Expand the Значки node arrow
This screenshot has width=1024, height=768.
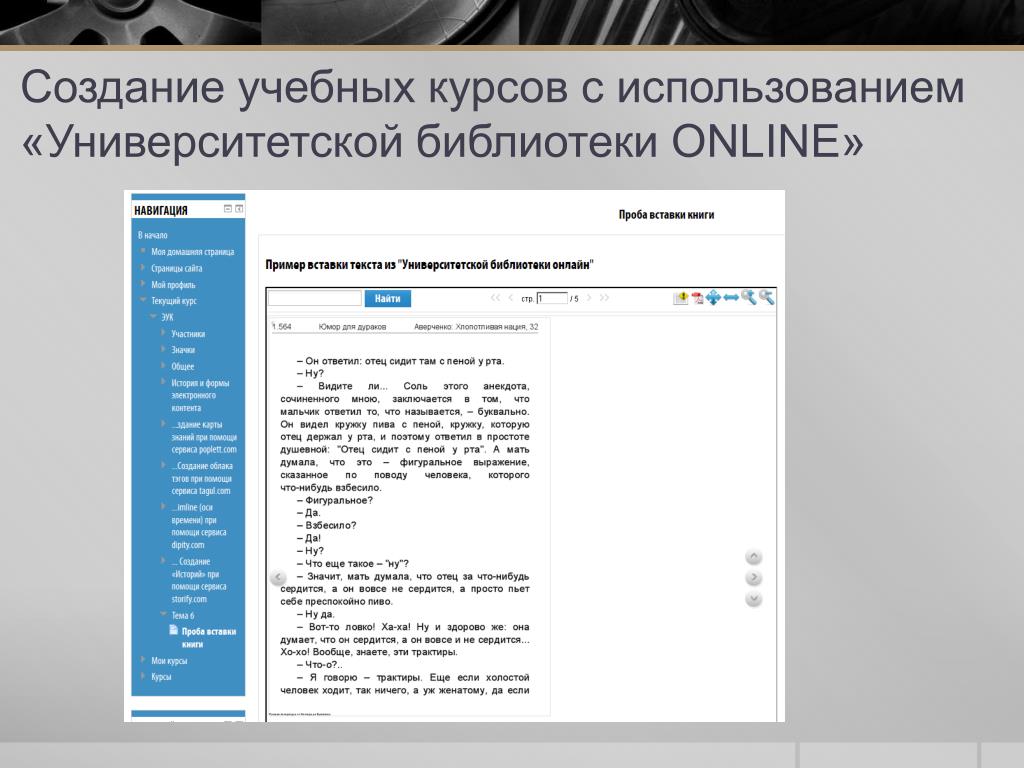163,349
